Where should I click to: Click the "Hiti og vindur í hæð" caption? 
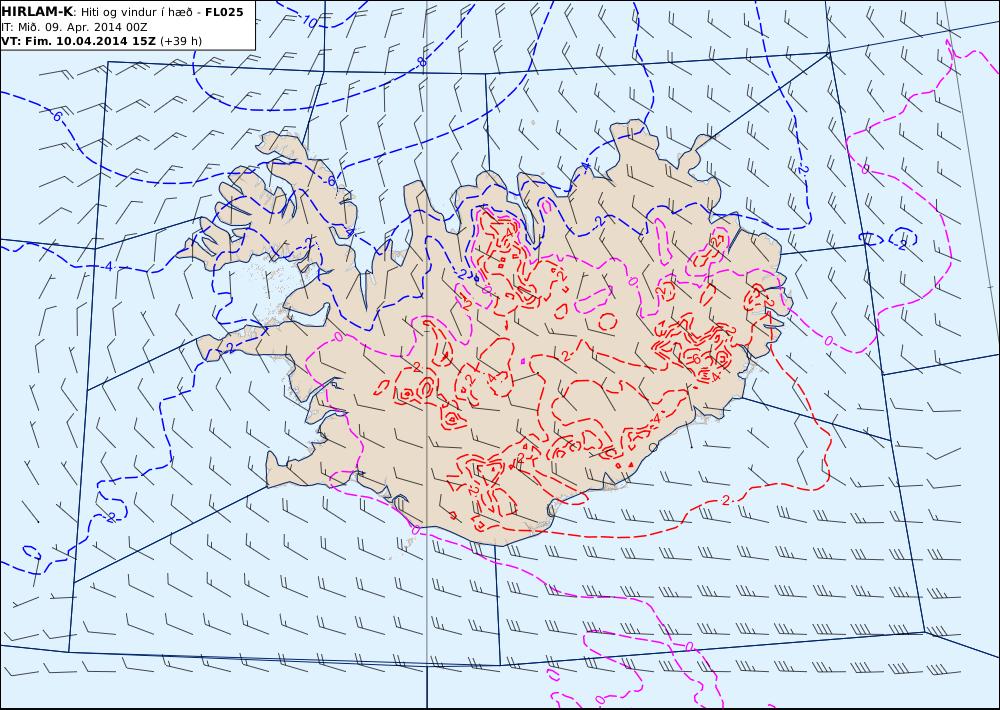136,13
